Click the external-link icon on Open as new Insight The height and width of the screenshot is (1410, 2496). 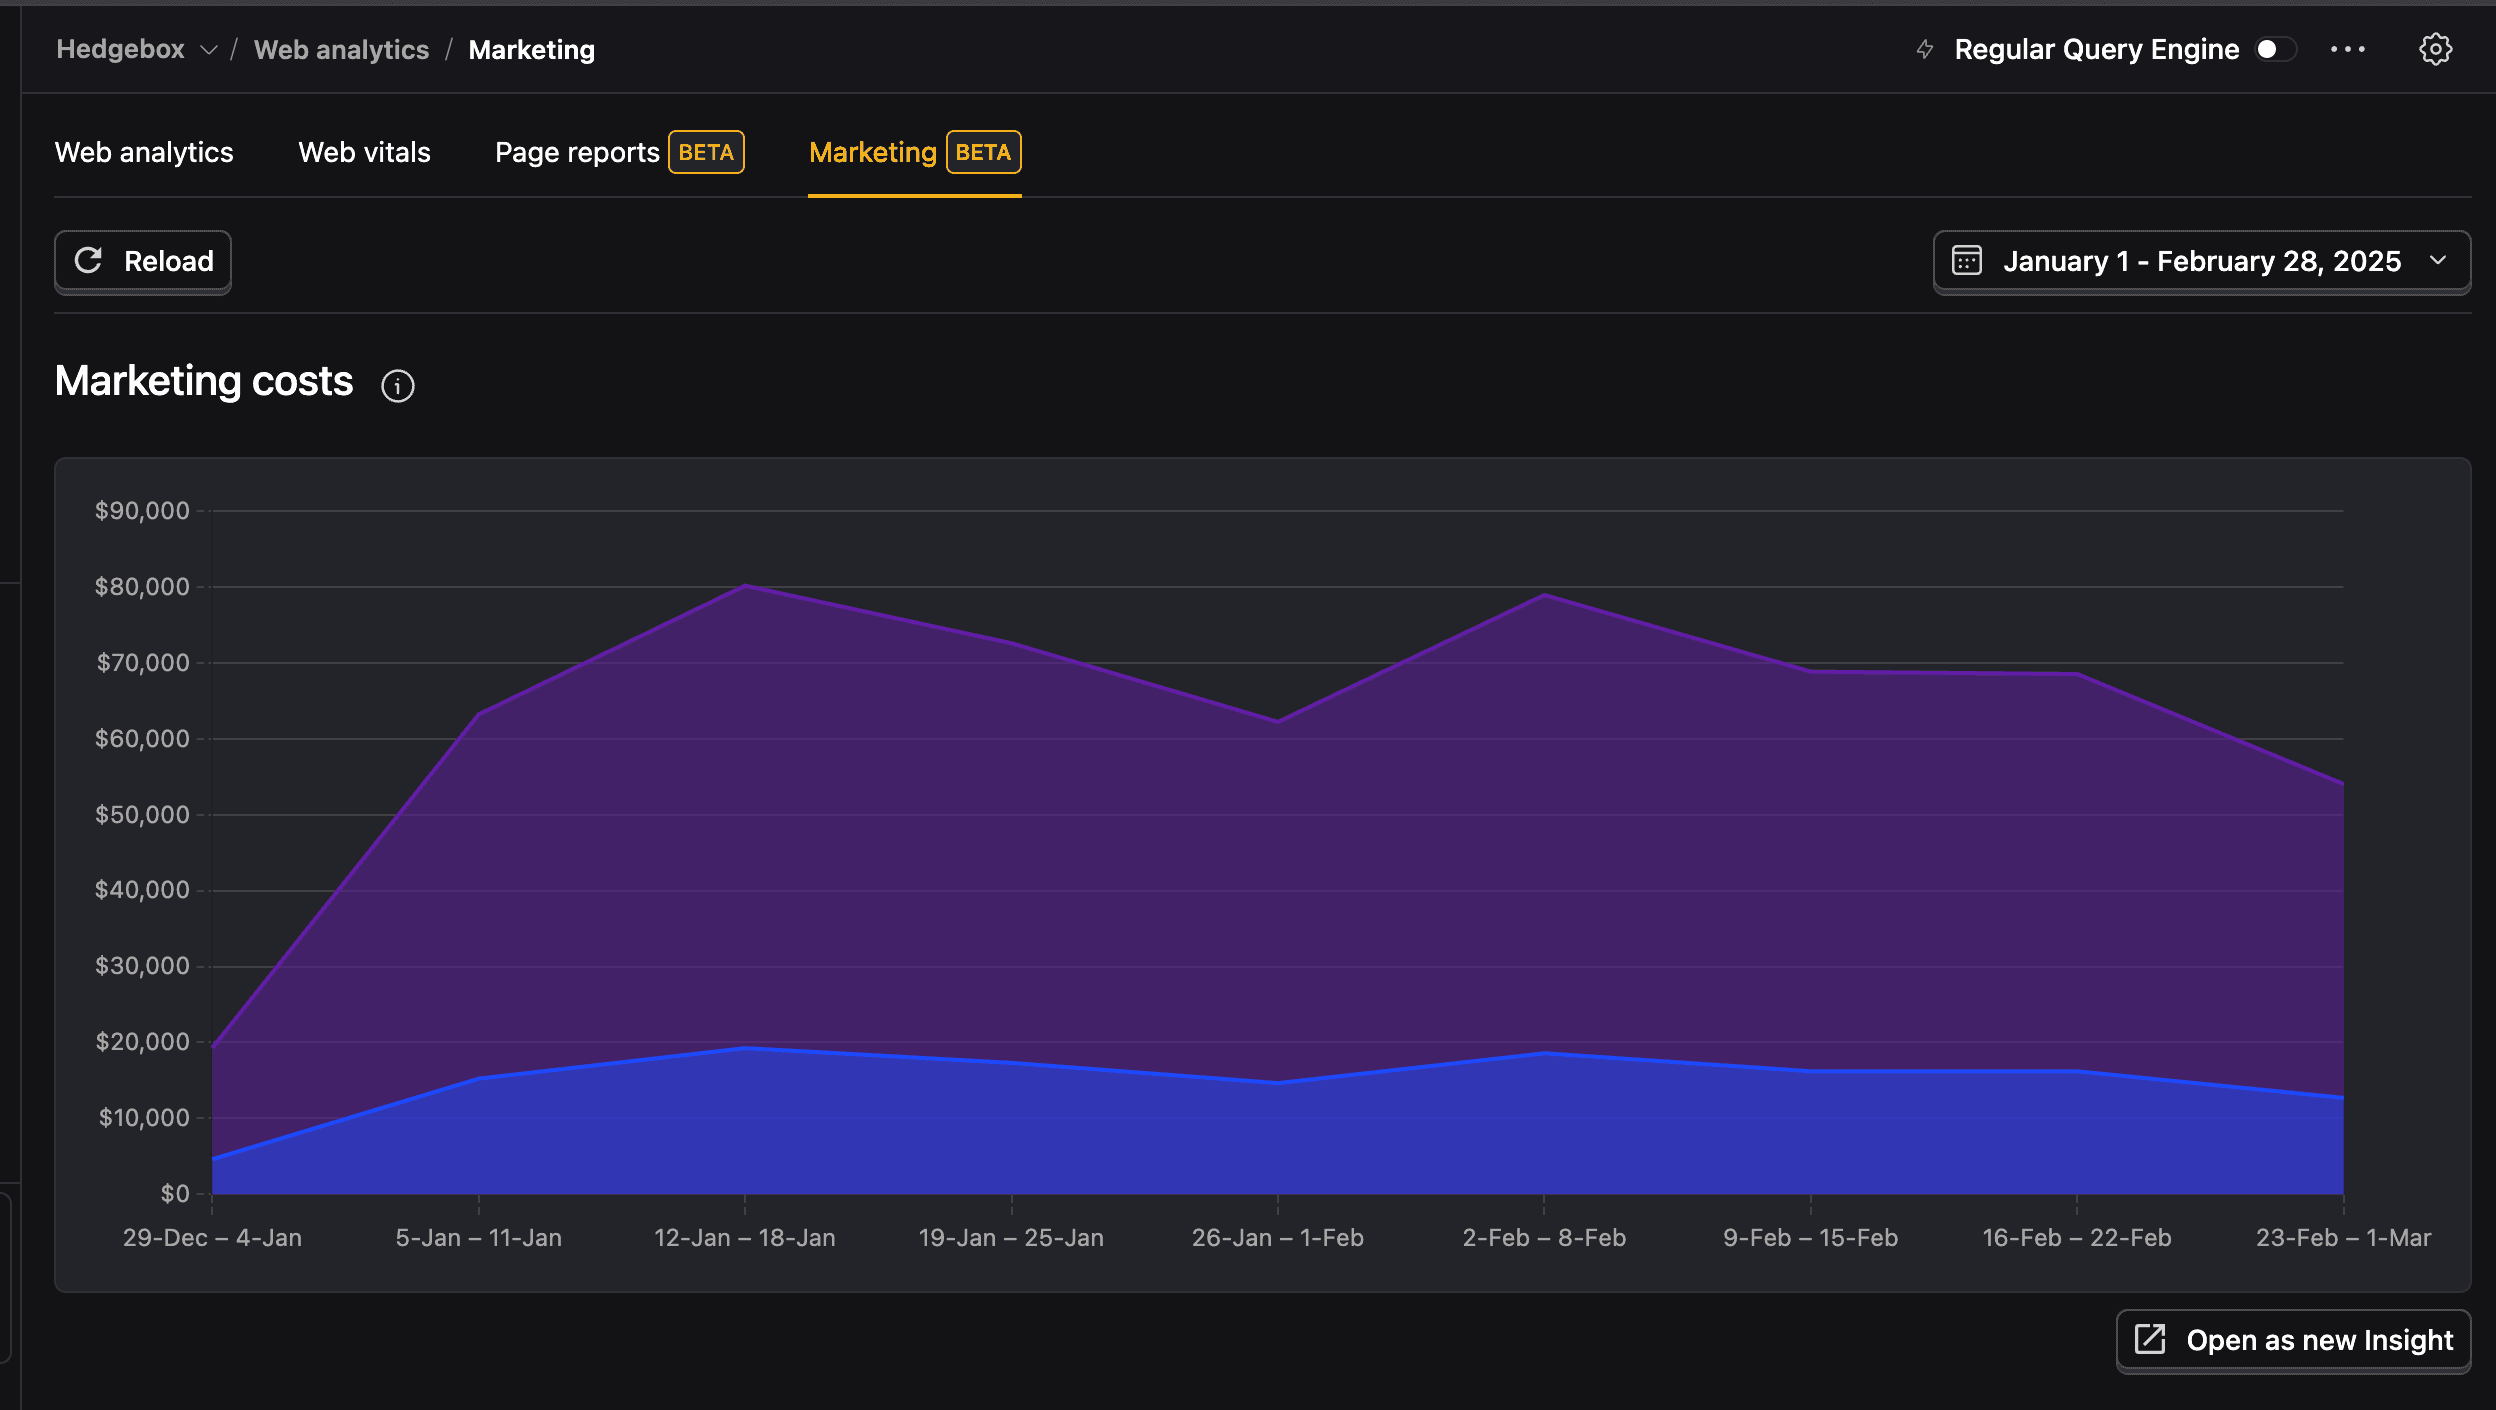(x=2149, y=1339)
